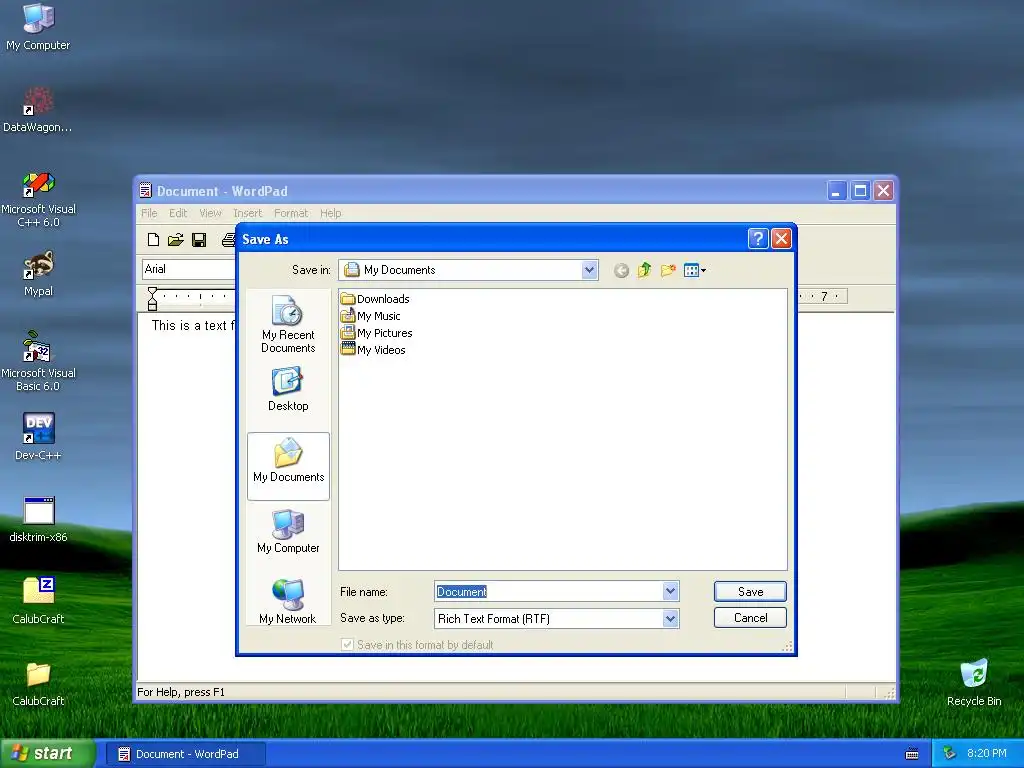The image size is (1024, 768).
Task: Open Microsoft Visual Basic 6.0 shortcut
Action: (38, 362)
